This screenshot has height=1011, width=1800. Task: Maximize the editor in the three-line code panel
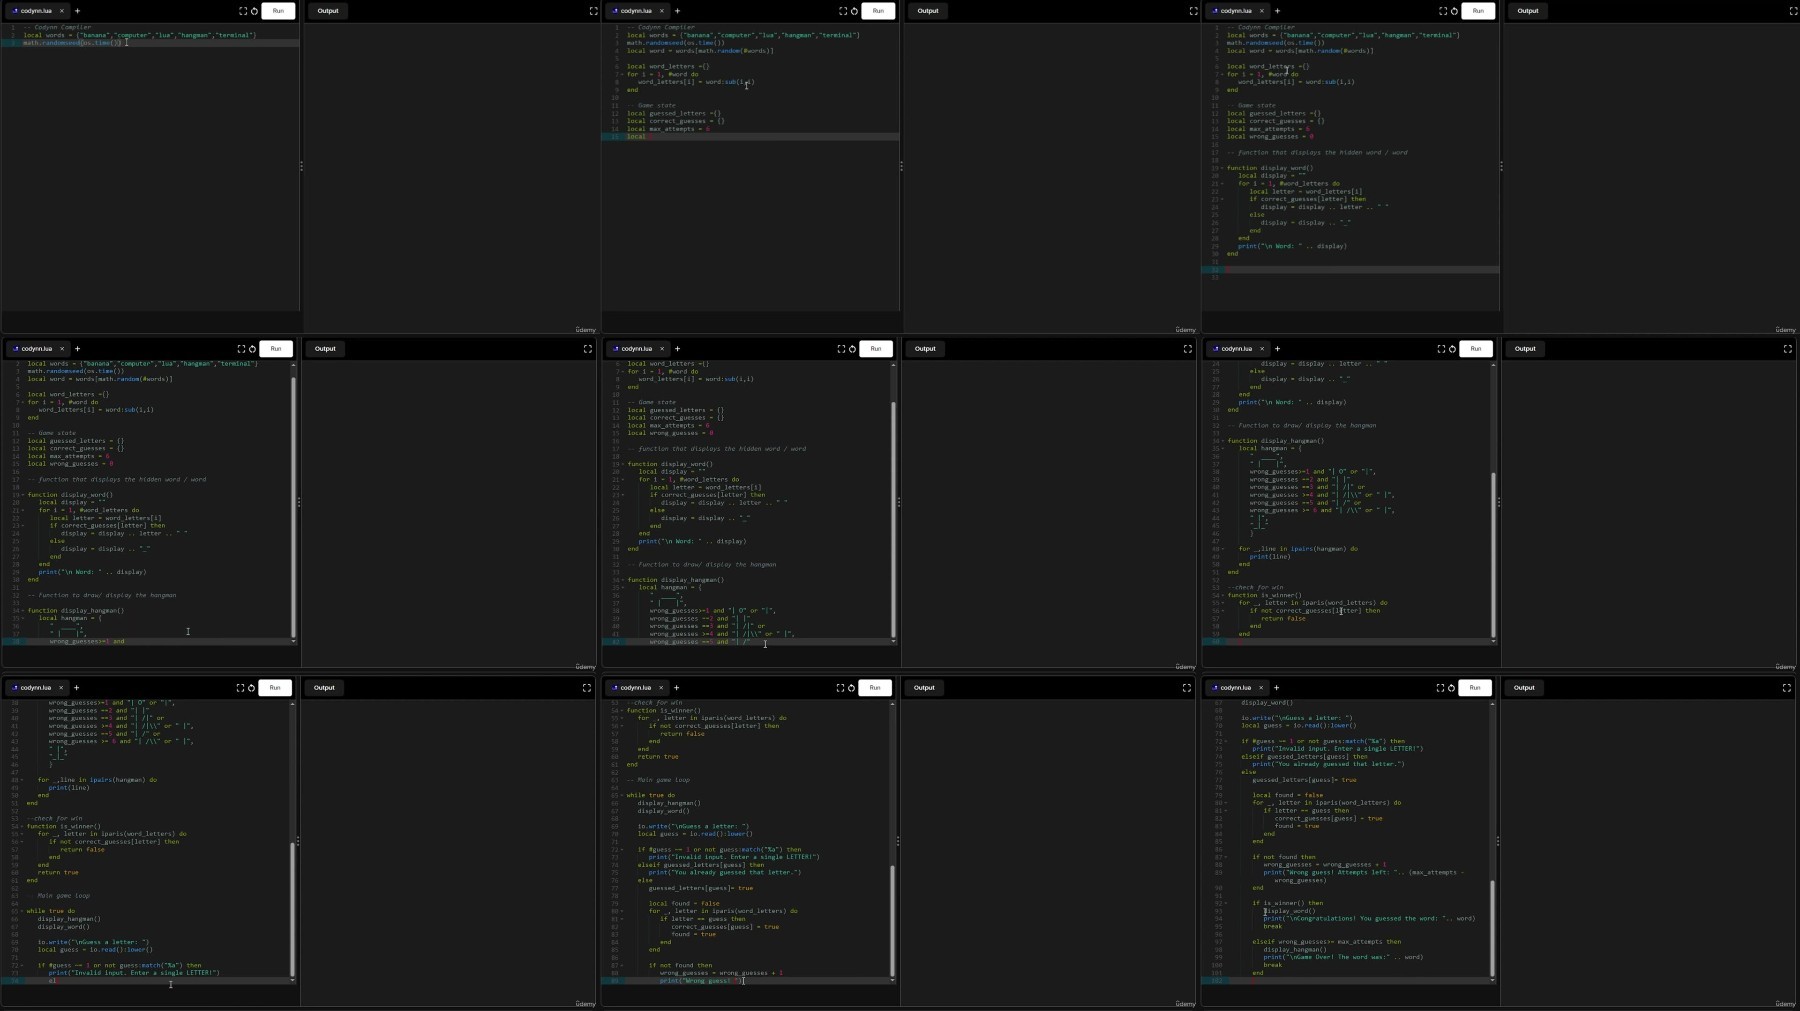coord(242,11)
